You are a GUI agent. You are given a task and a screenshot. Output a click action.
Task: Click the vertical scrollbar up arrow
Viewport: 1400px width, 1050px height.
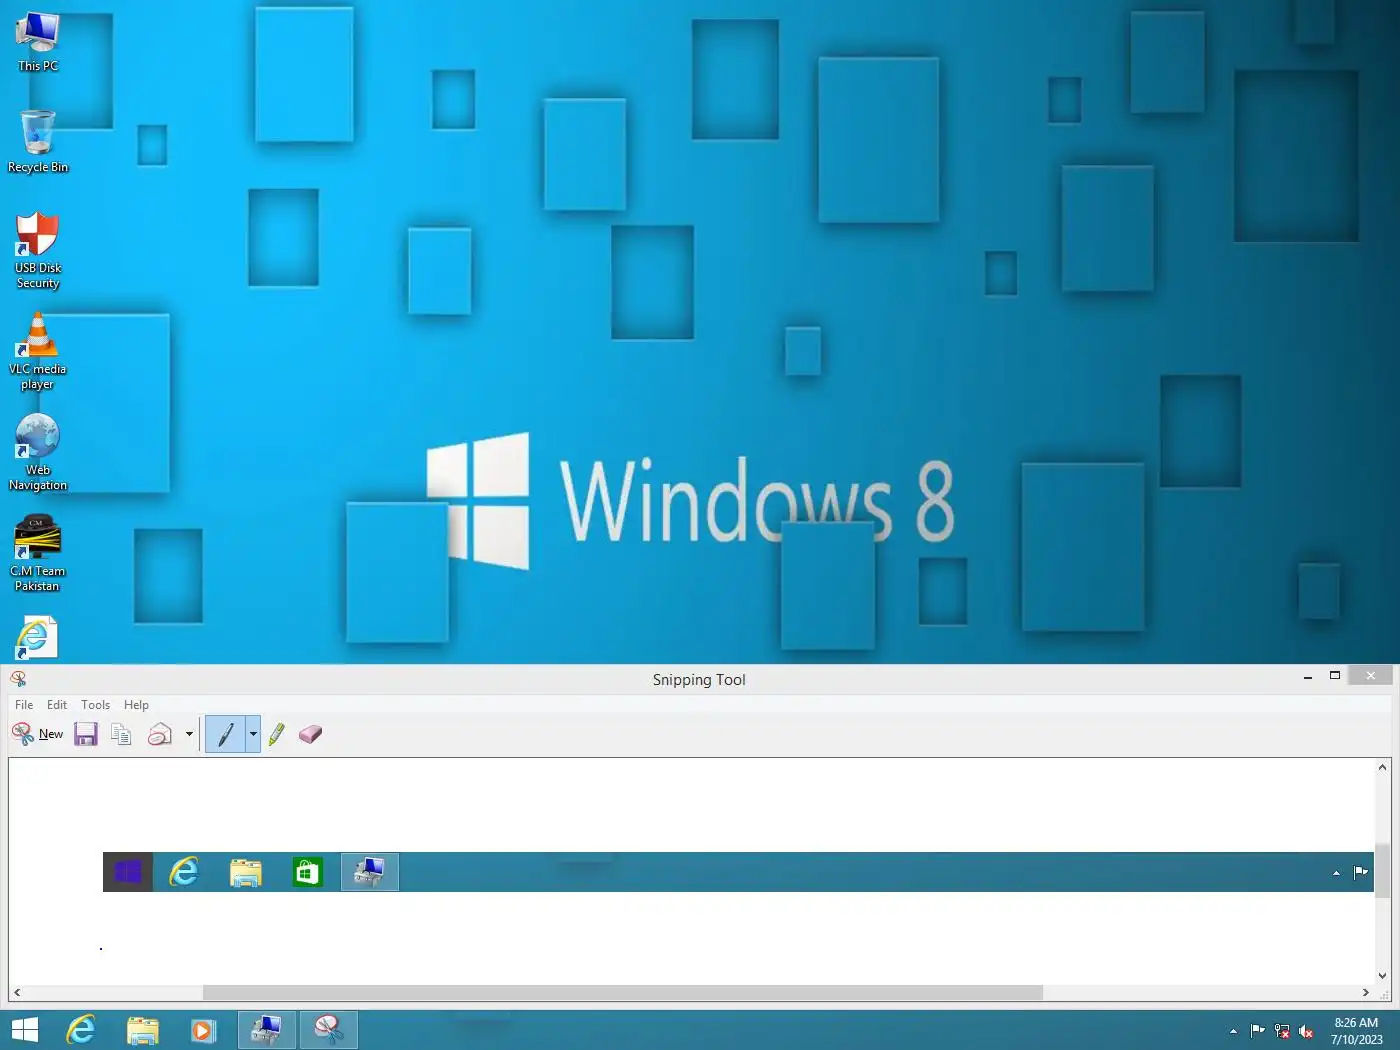1382,767
